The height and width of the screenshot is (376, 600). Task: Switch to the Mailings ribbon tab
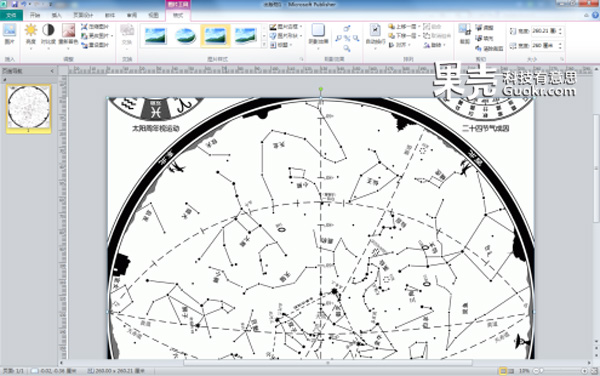click(x=110, y=15)
